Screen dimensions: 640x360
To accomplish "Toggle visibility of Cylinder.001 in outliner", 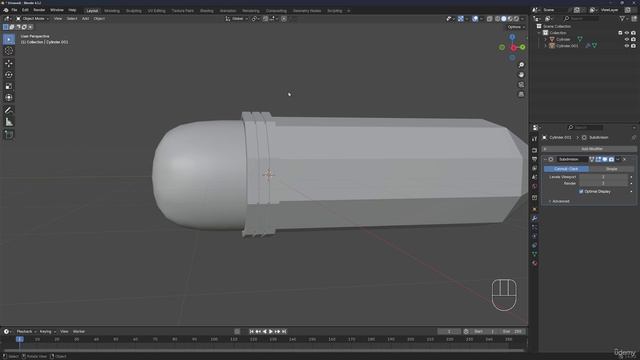I will pyautogui.click(x=627, y=46).
